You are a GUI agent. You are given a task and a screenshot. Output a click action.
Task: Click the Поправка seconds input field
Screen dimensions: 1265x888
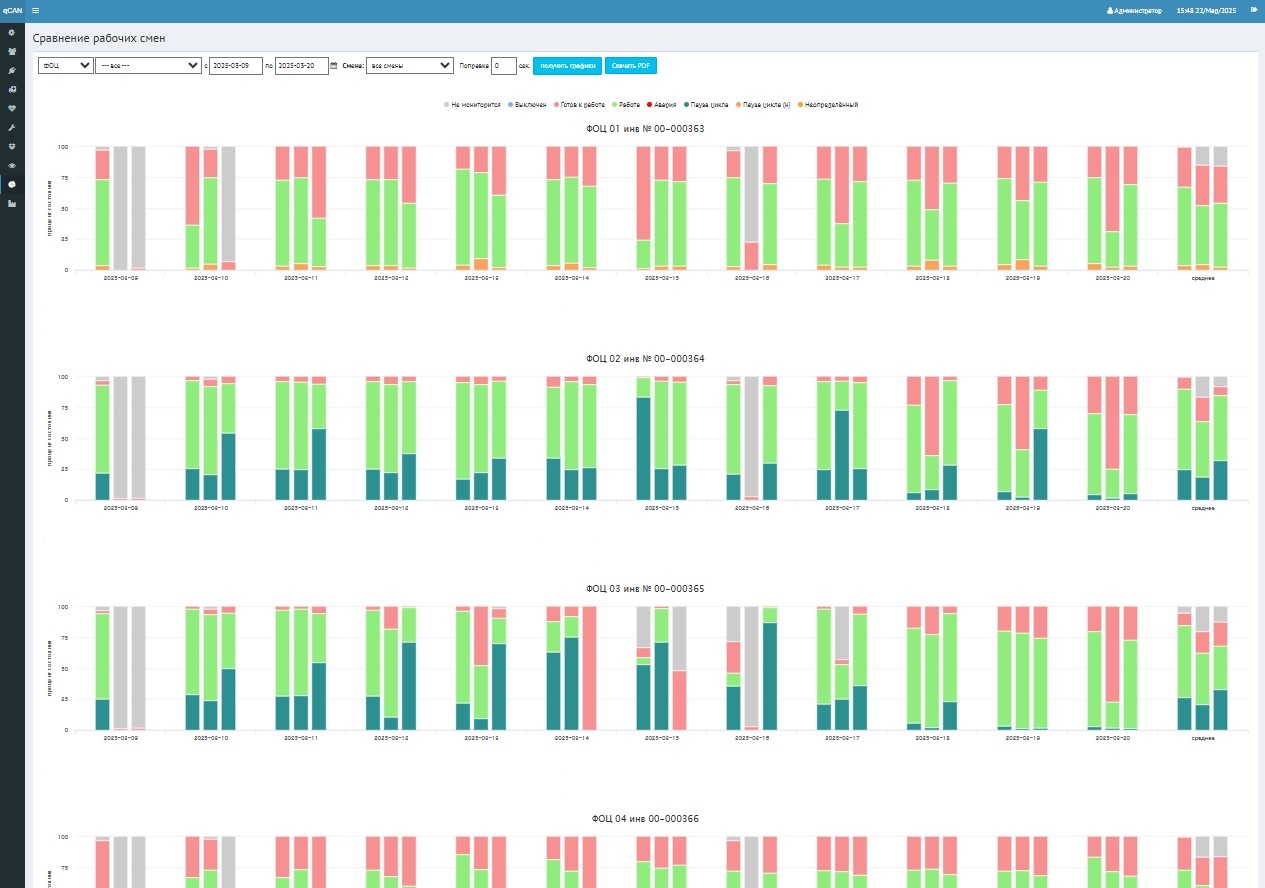coord(504,66)
